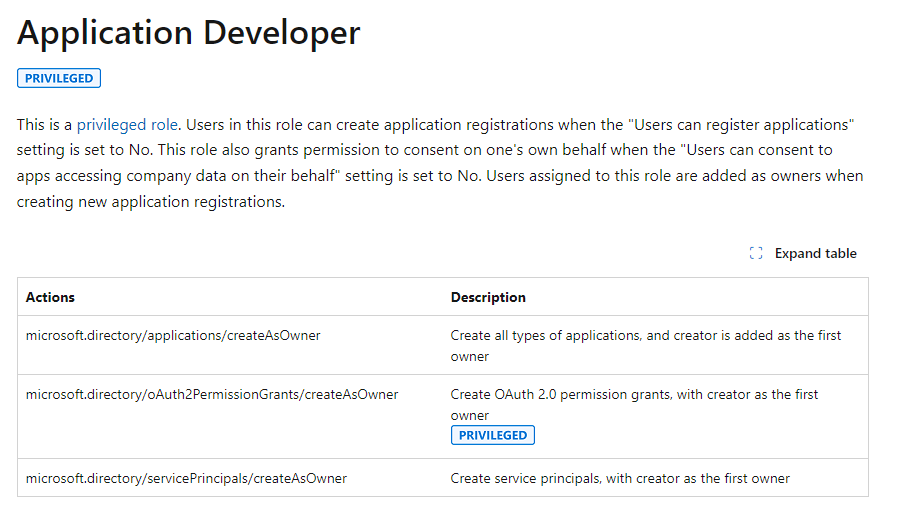Click 'Create service principals' description

coord(620,478)
